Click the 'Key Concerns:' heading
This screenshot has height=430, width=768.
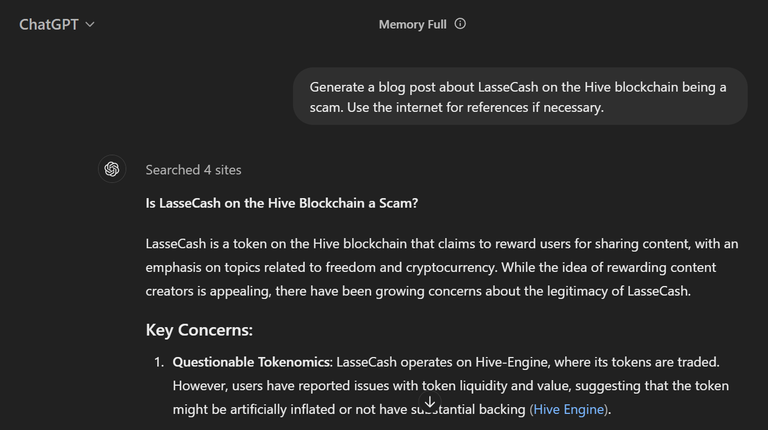click(x=199, y=330)
